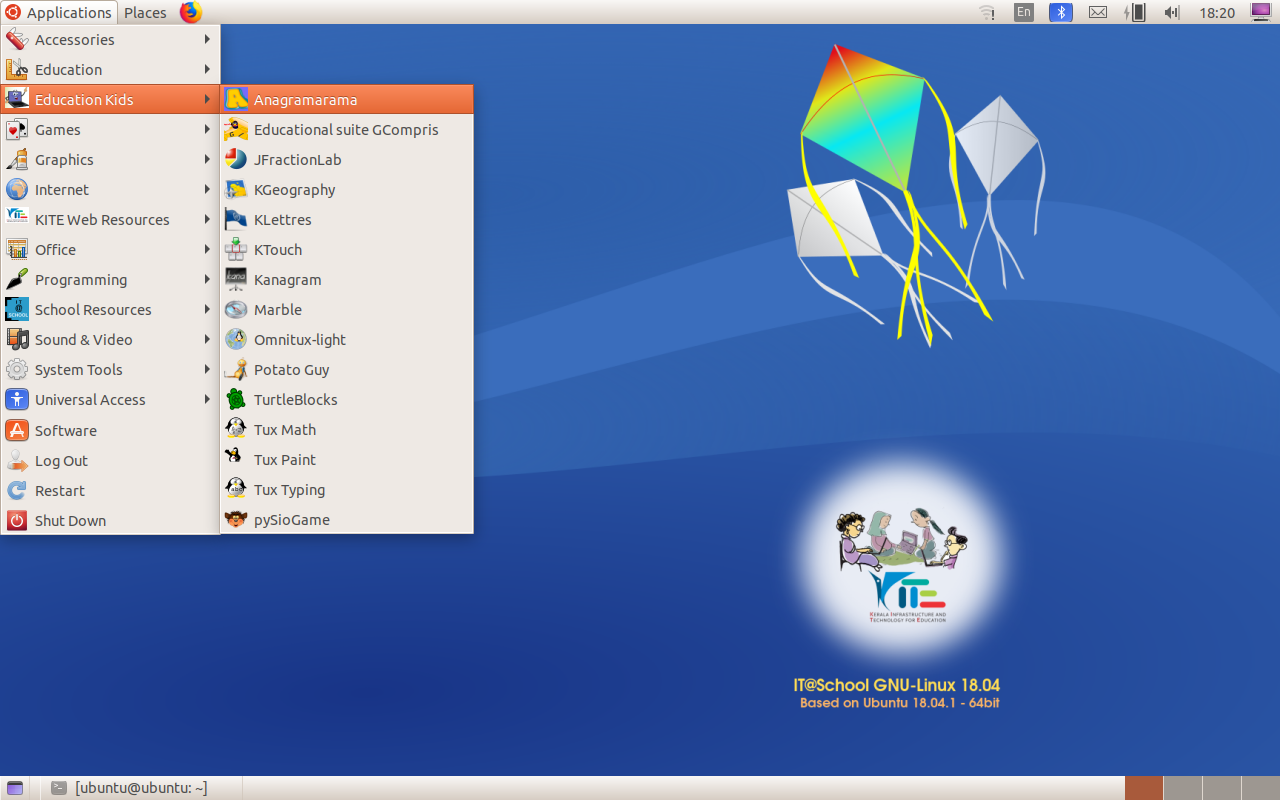
Task: Open the Places menu
Action: pos(144,12)
